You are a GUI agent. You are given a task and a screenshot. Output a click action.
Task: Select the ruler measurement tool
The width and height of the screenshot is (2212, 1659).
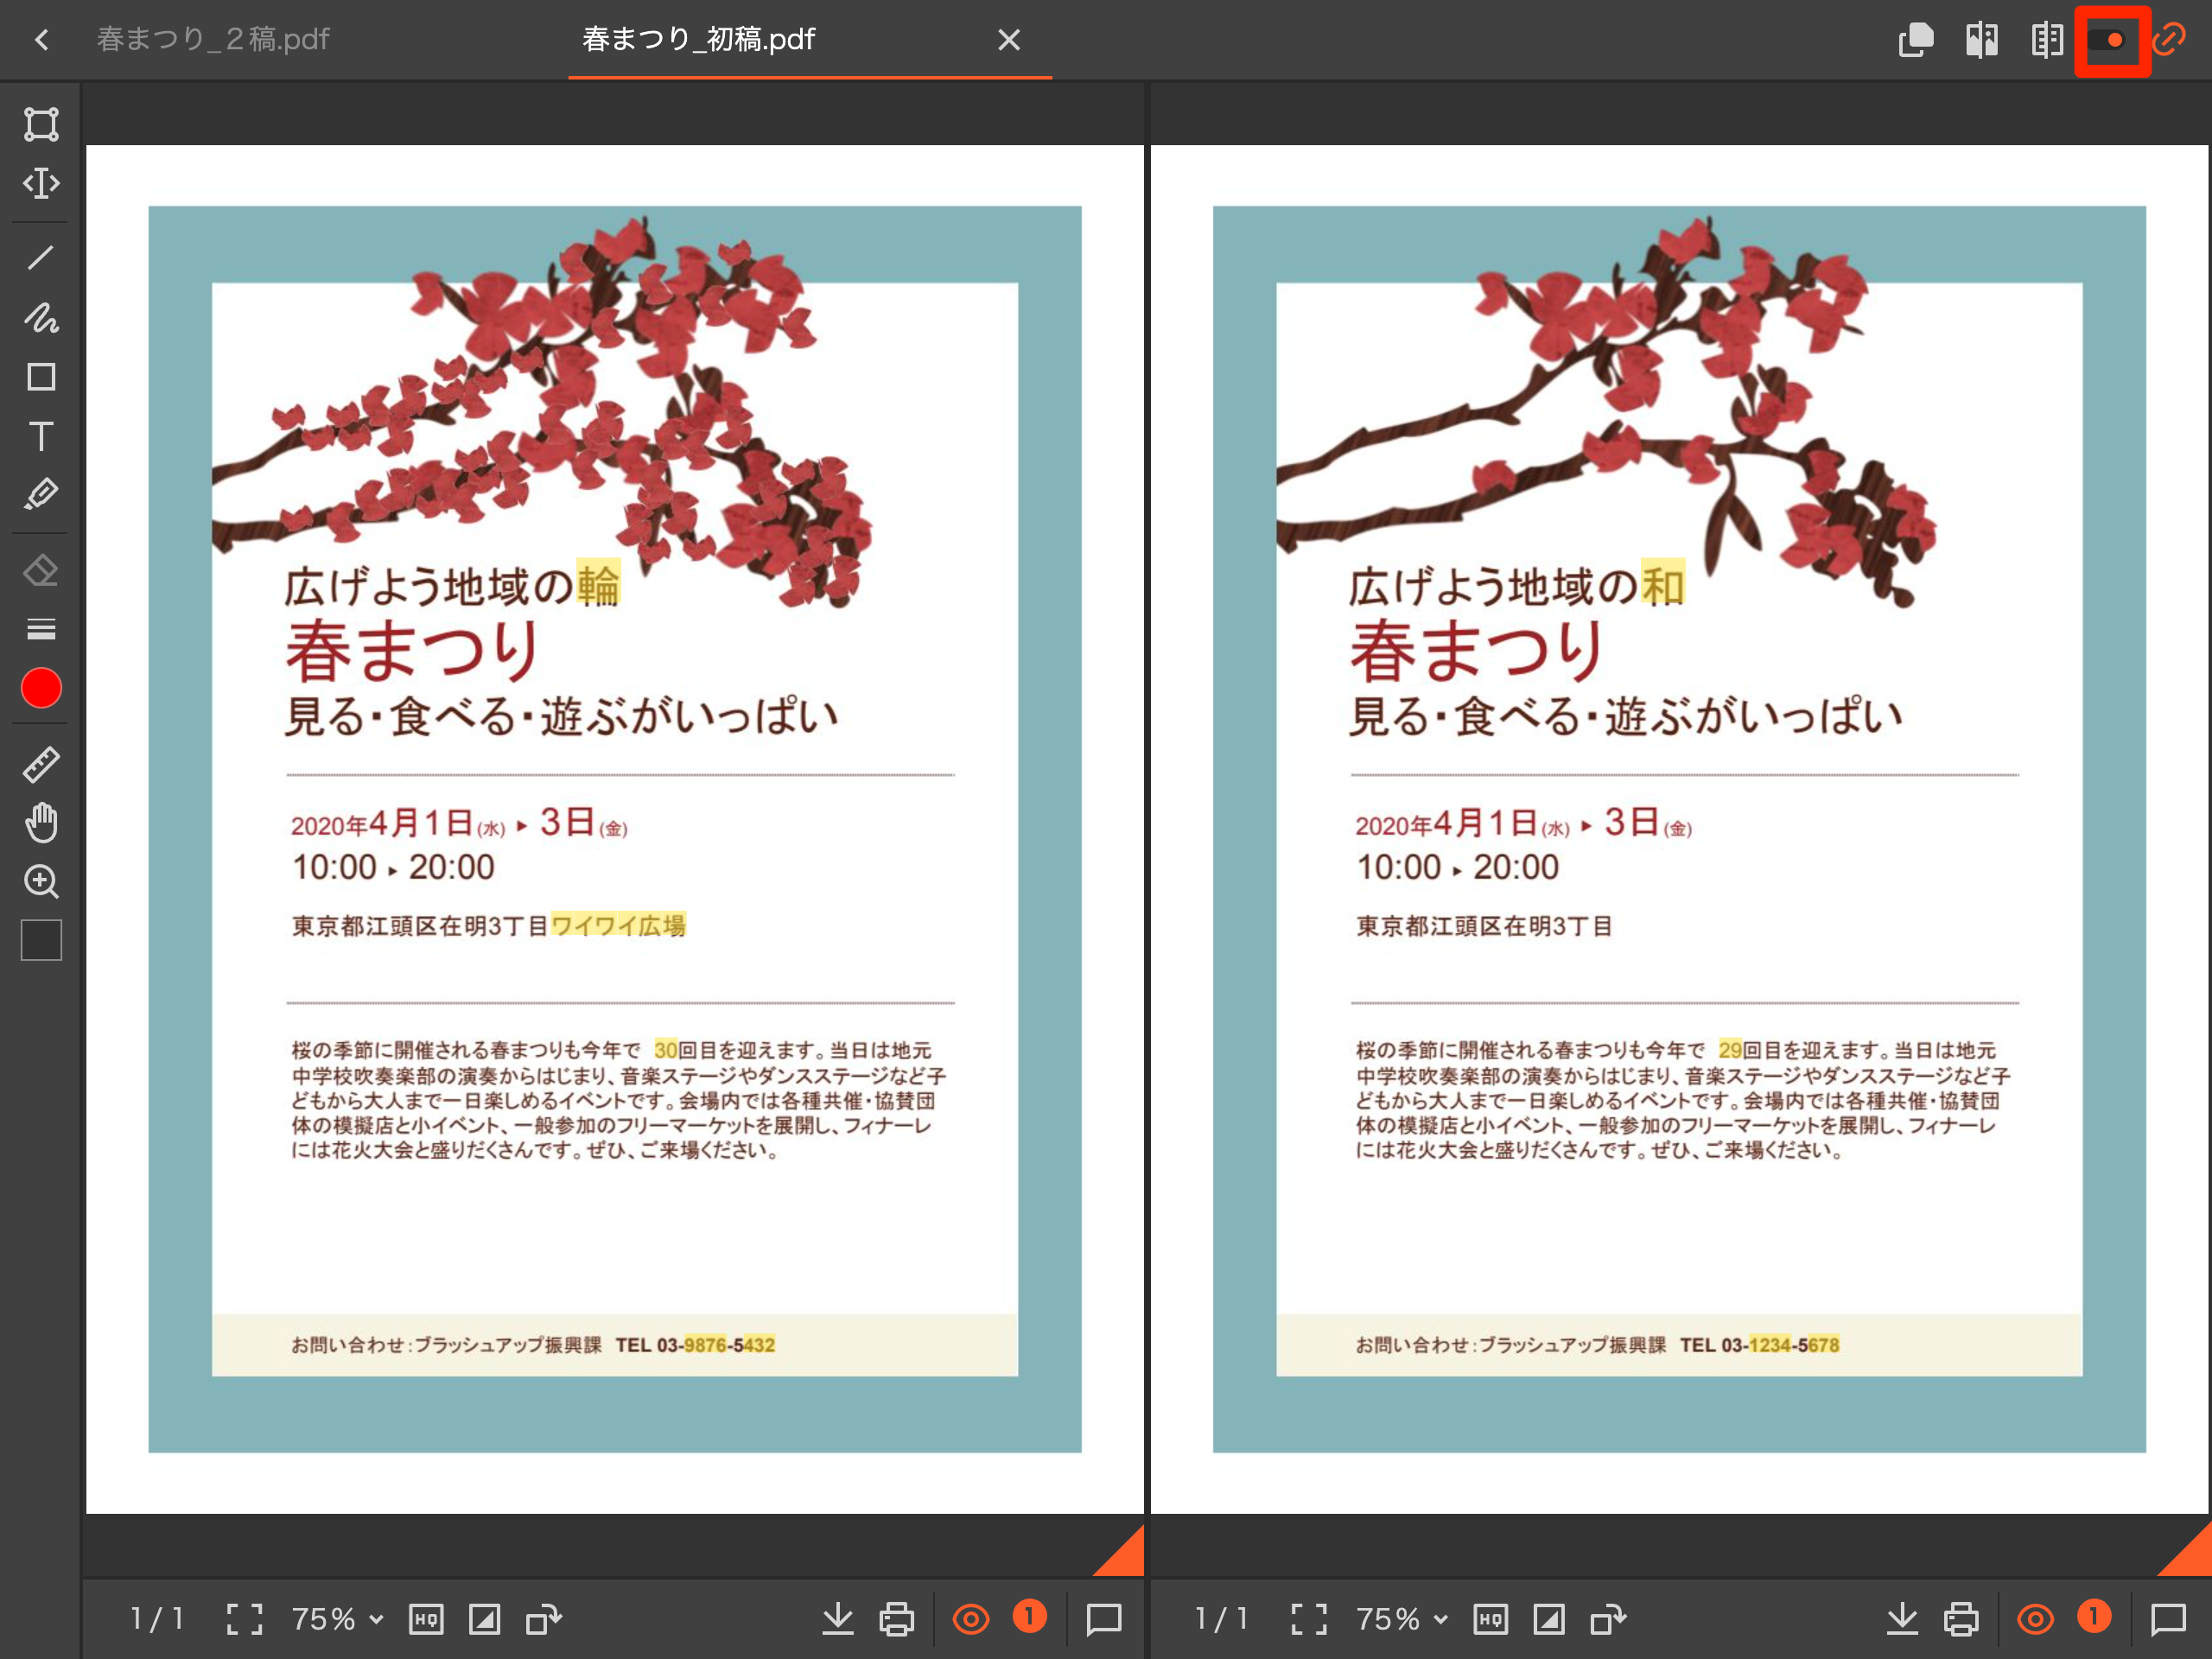pos(40,763)
